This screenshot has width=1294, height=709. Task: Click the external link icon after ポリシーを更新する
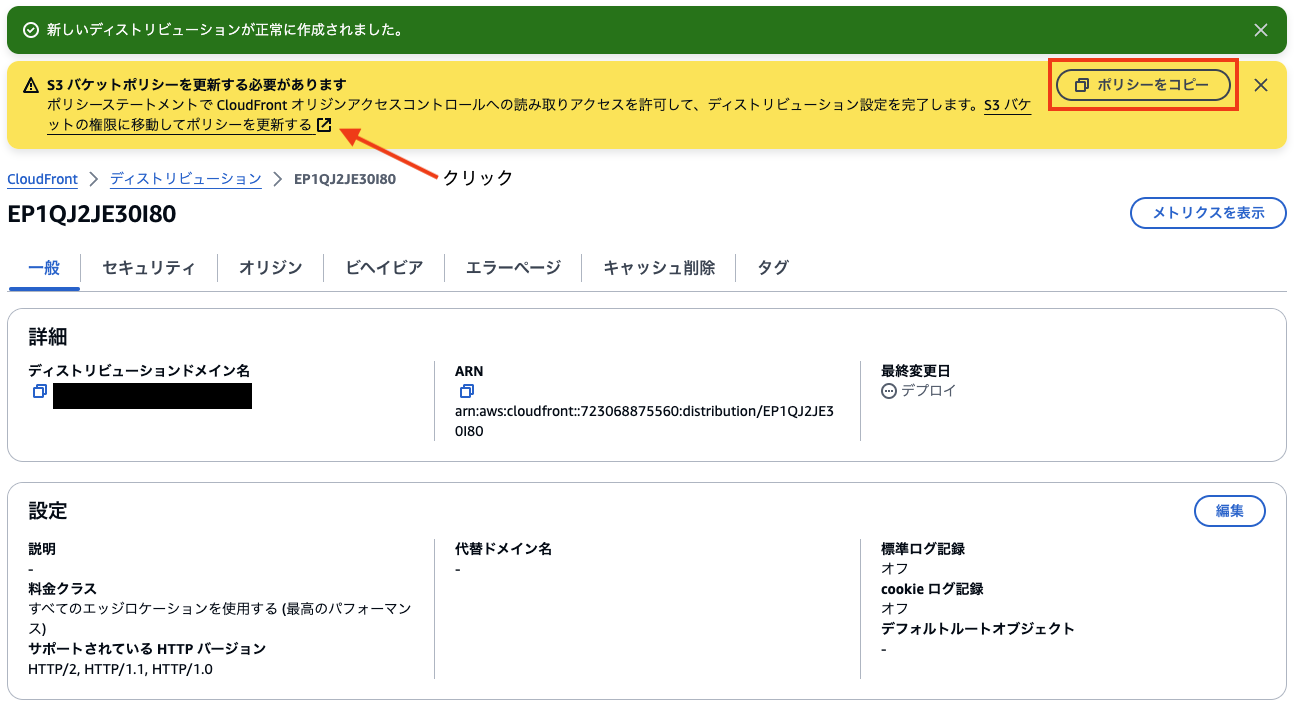(324, 125)
